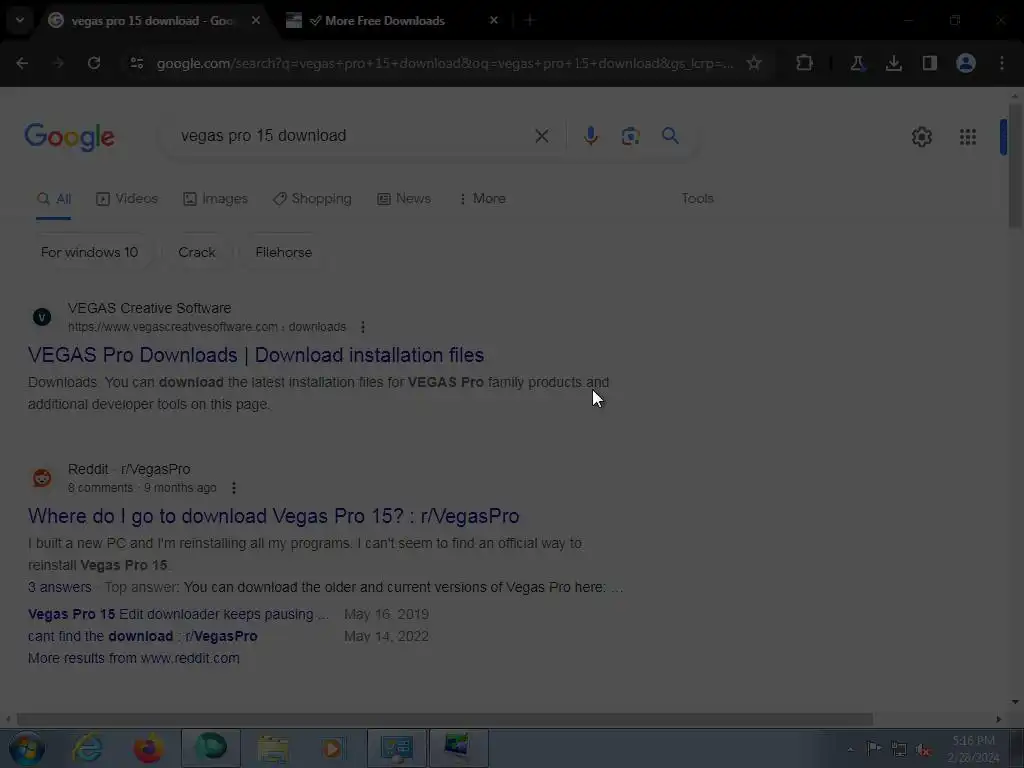Screen dimensions: 1024x768
Task: Select the vegas pro 15 download tab
Action: (152, 21)
